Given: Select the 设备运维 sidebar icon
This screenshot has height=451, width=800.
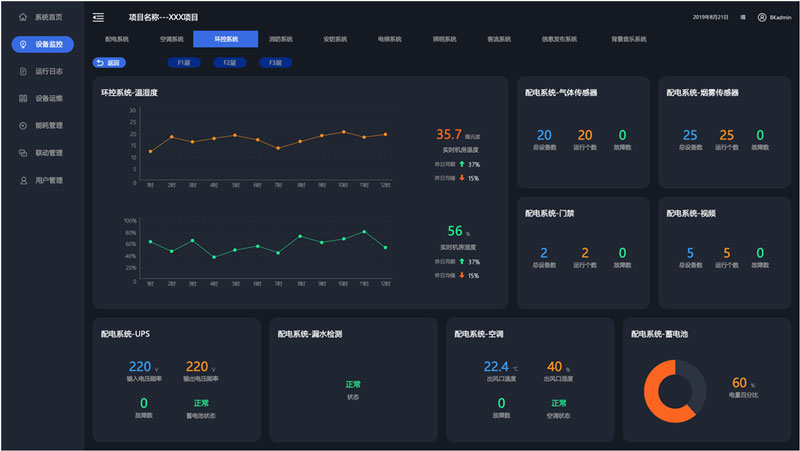Looking at the screenshot, I should pos(23,99).
